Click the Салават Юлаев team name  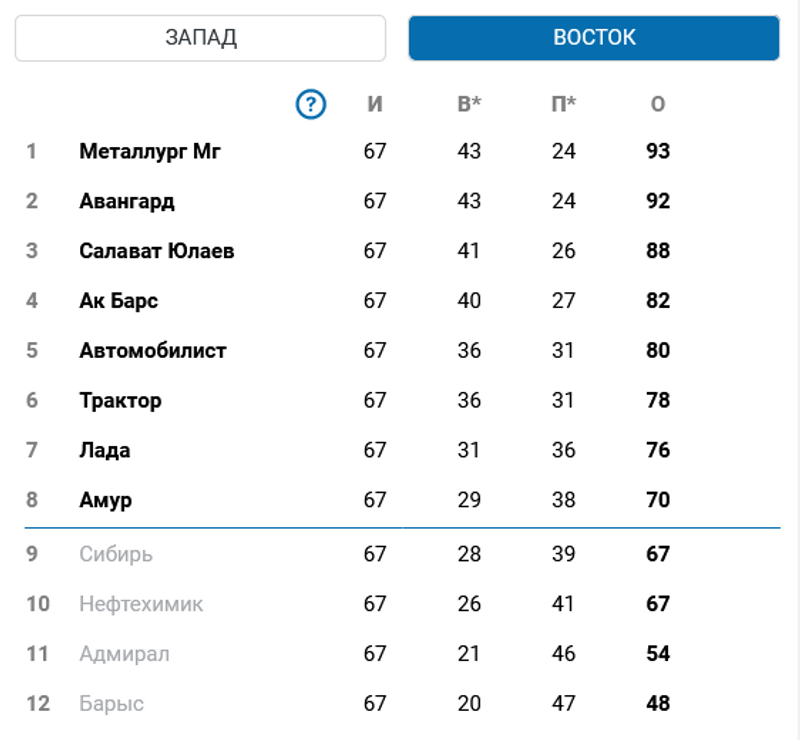click(157, 251)
